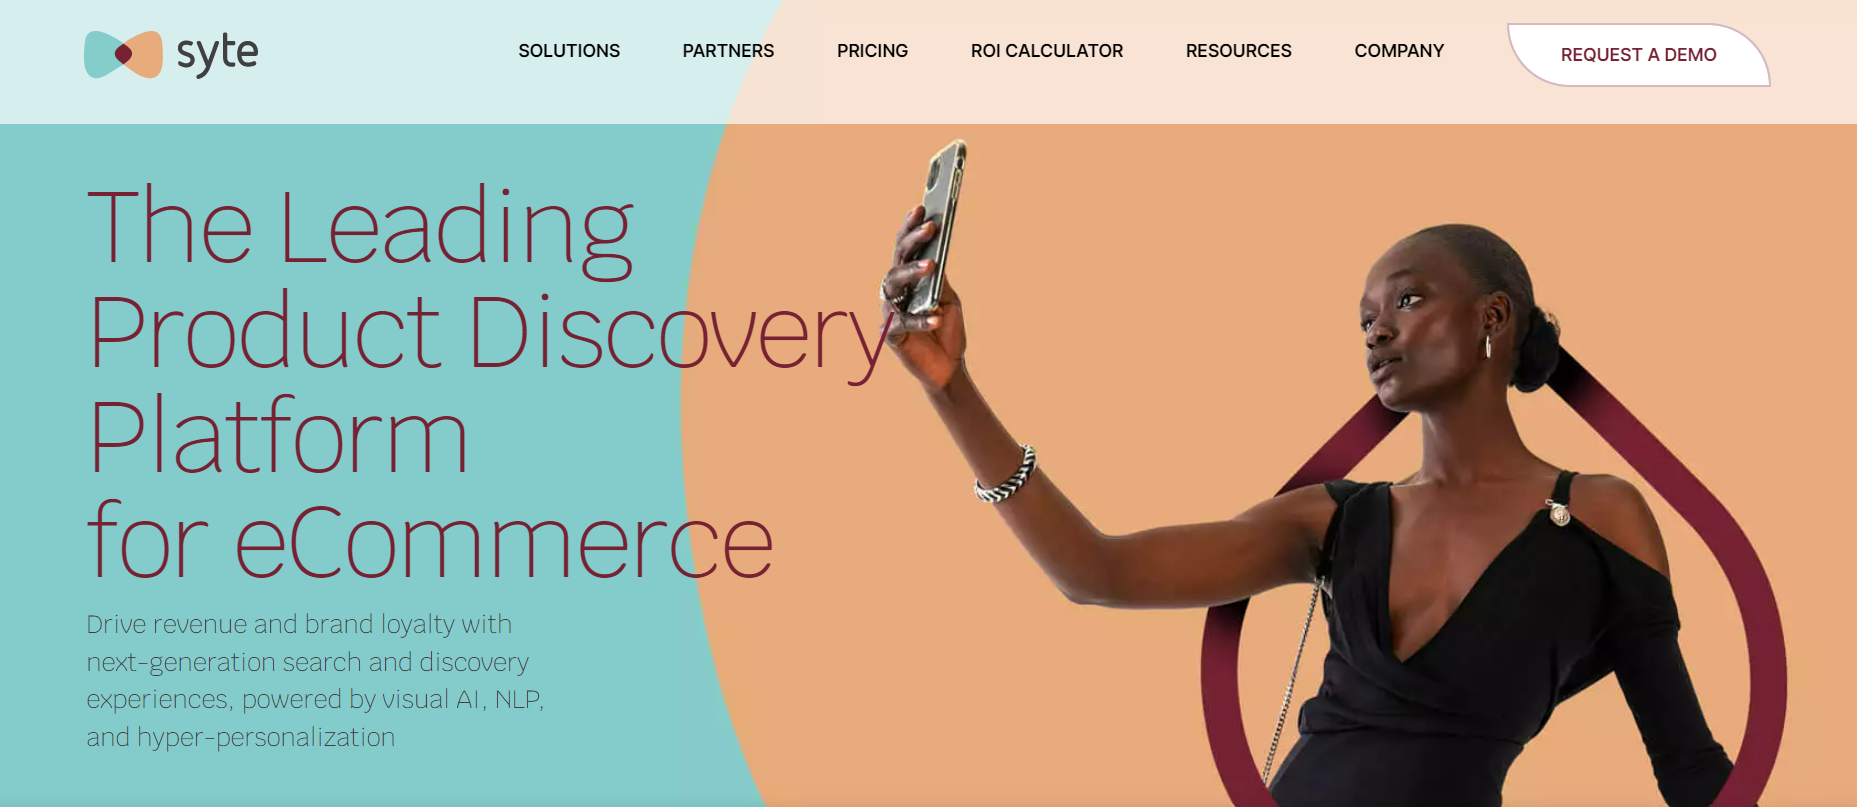Screen dimensions: 1857x807
Task: Open the ROI Calculator link
Action: [1047, 51]
